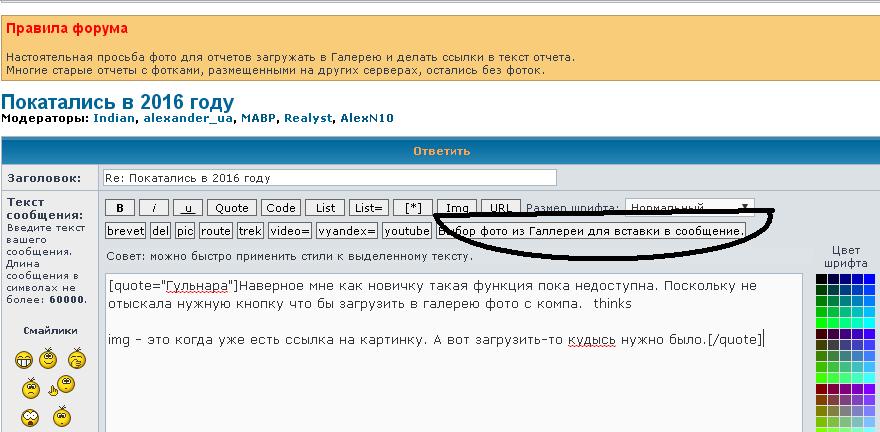Insert list item with [*] button
The image size is (880, 432).
click(x=412, y=208)
